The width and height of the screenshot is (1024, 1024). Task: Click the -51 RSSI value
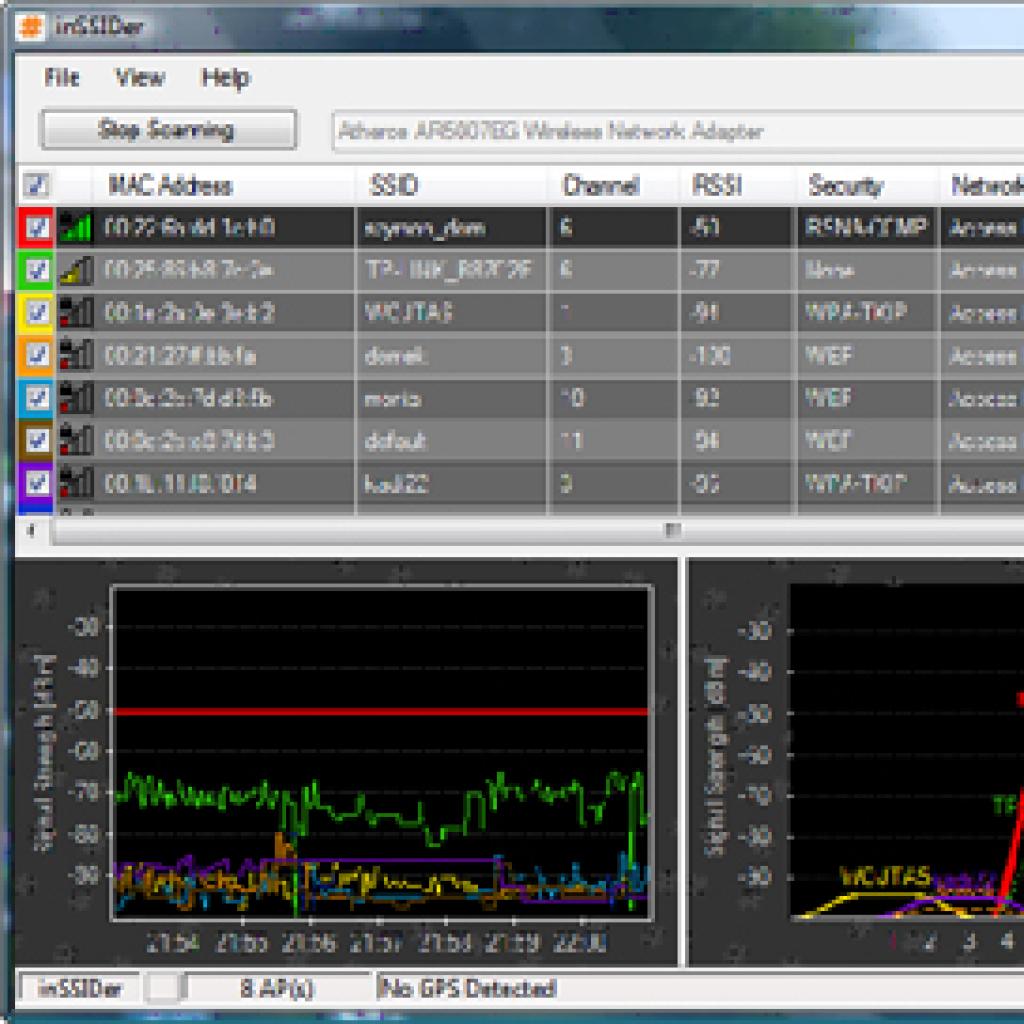pos(705,227)
